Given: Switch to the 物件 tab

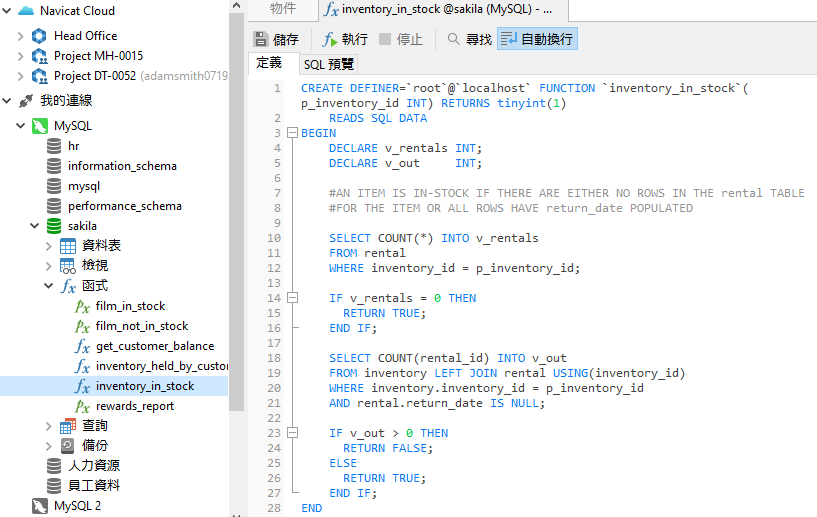Looking at the screenshot, I should point(283,9).
